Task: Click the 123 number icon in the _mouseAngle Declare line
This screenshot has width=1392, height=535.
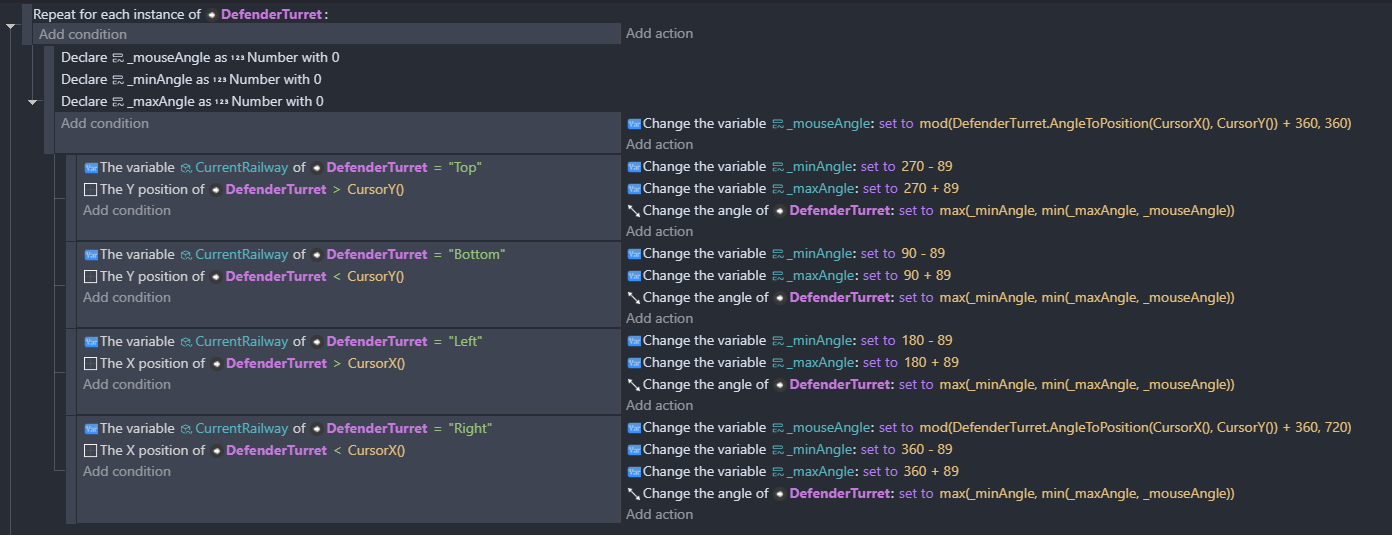Action: click(x=237, y=58)
